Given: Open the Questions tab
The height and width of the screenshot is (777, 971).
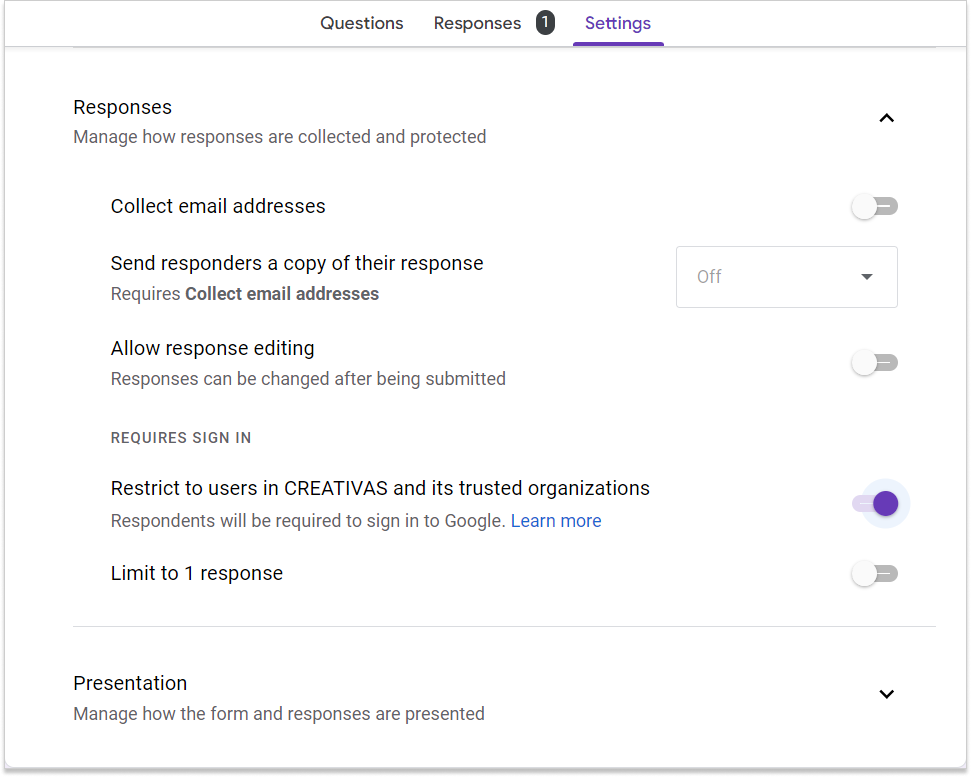Looking at the screenshot, I should pyautogui.click(x=361, y=23).
